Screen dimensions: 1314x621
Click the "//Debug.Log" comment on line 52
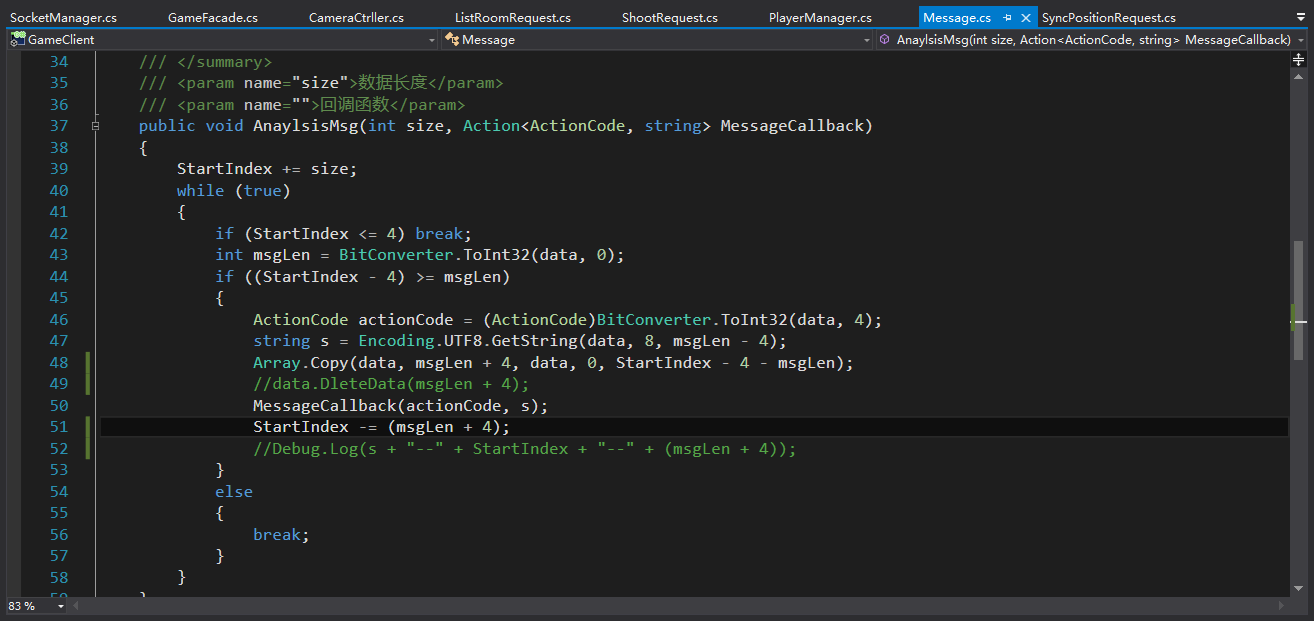pos(525,449)
